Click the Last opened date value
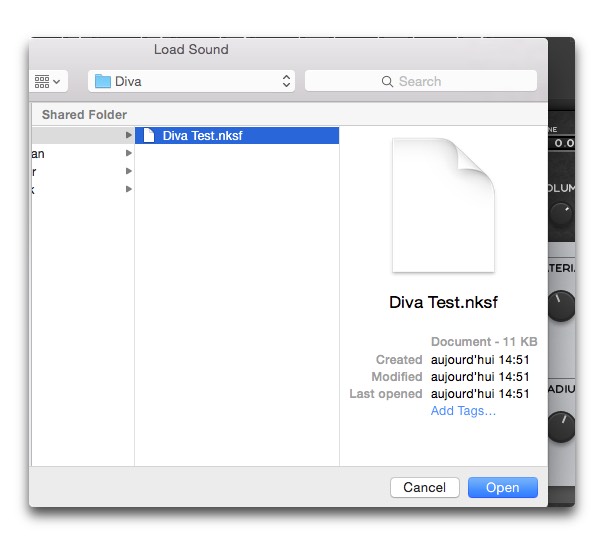 coord(480,394)
